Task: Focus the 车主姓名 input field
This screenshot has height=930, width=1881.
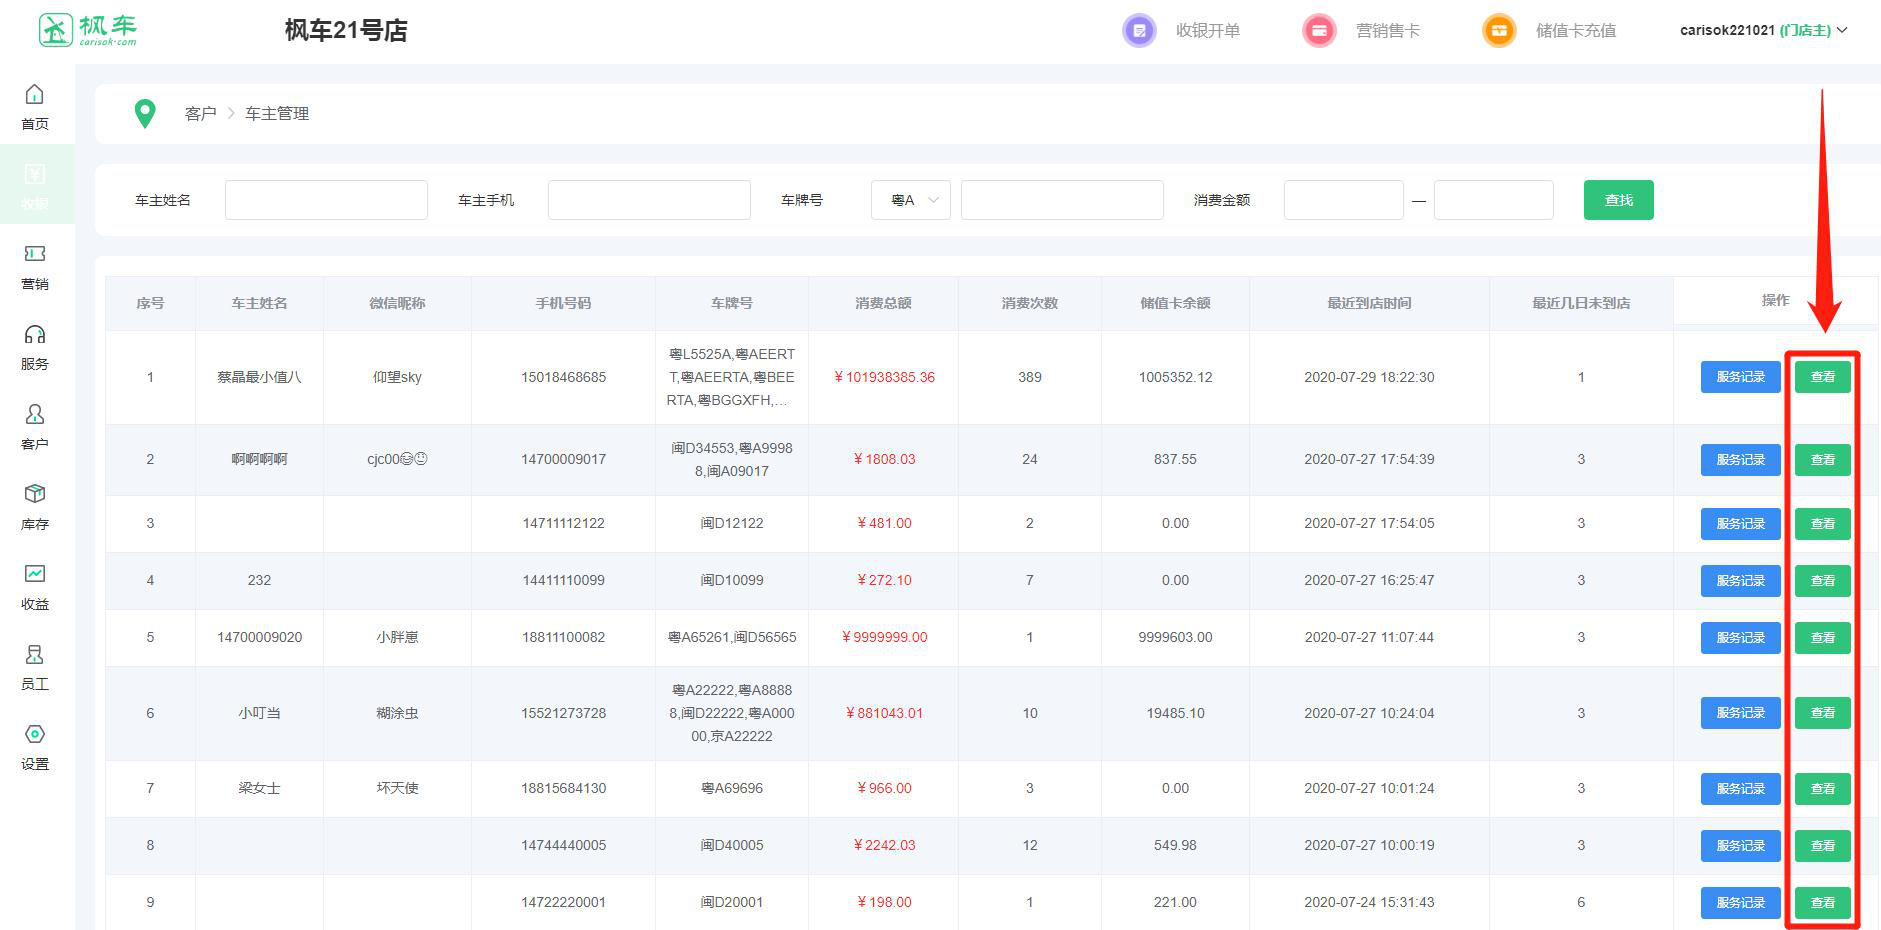Action: [x=326, y=200]
